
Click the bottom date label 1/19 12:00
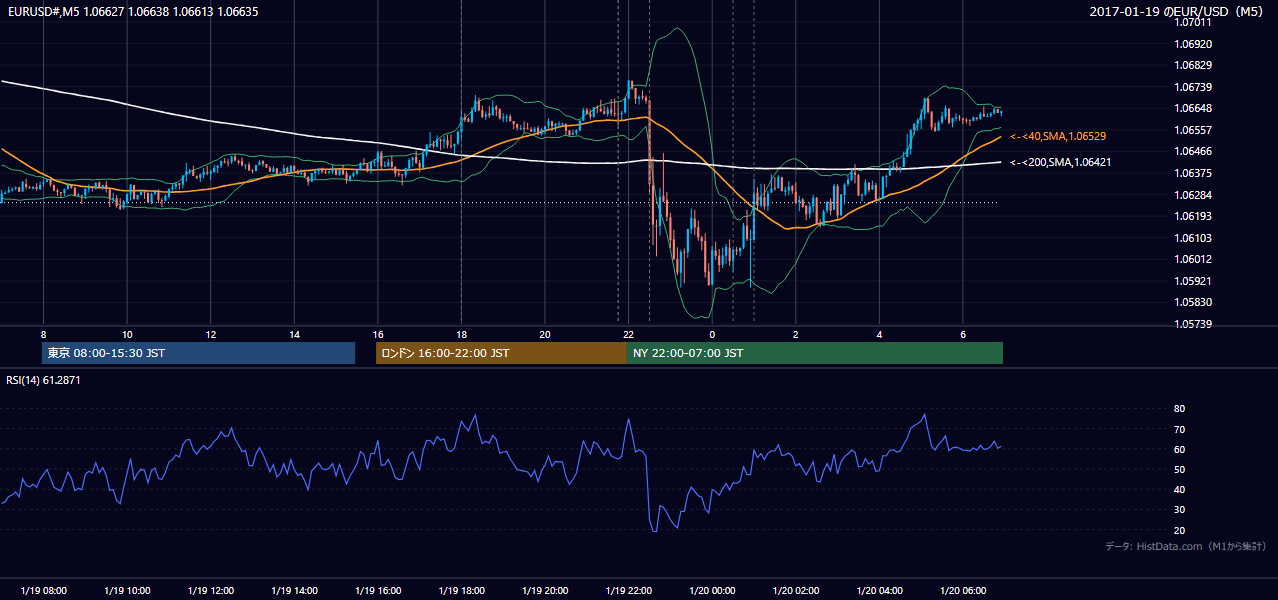[210, 590]
